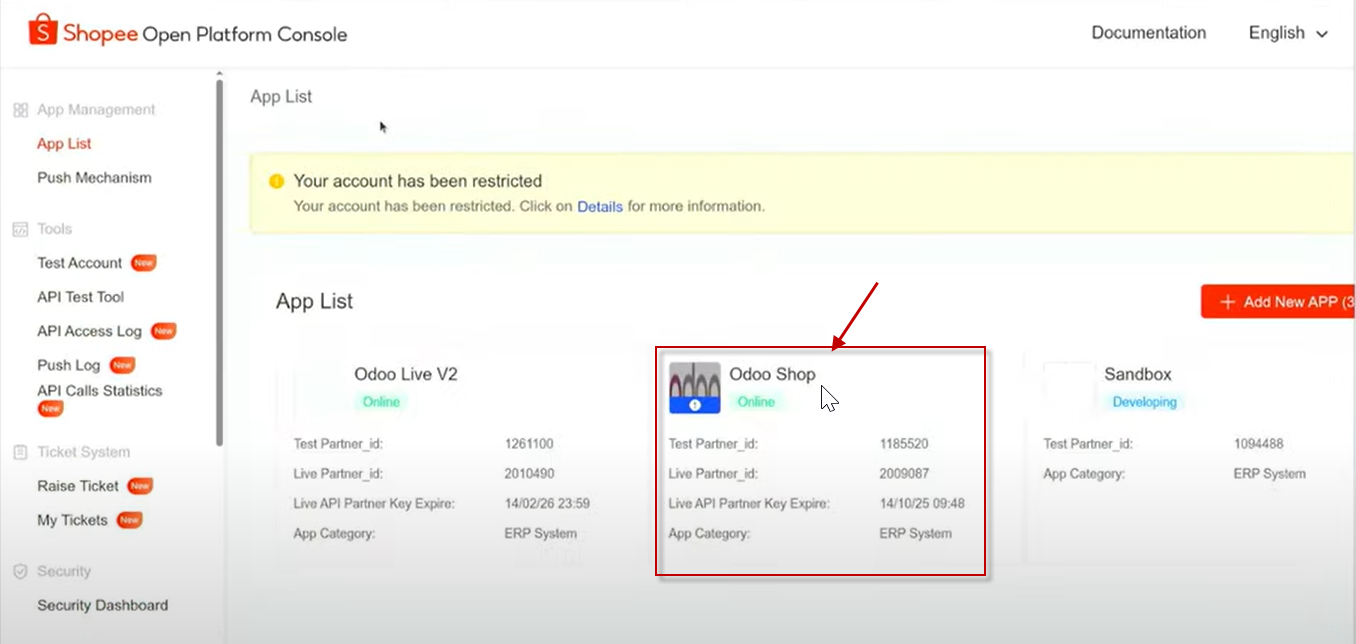Click the Online status of Odoo Shop
The image size is (1356, 644).
coord(756,402)
